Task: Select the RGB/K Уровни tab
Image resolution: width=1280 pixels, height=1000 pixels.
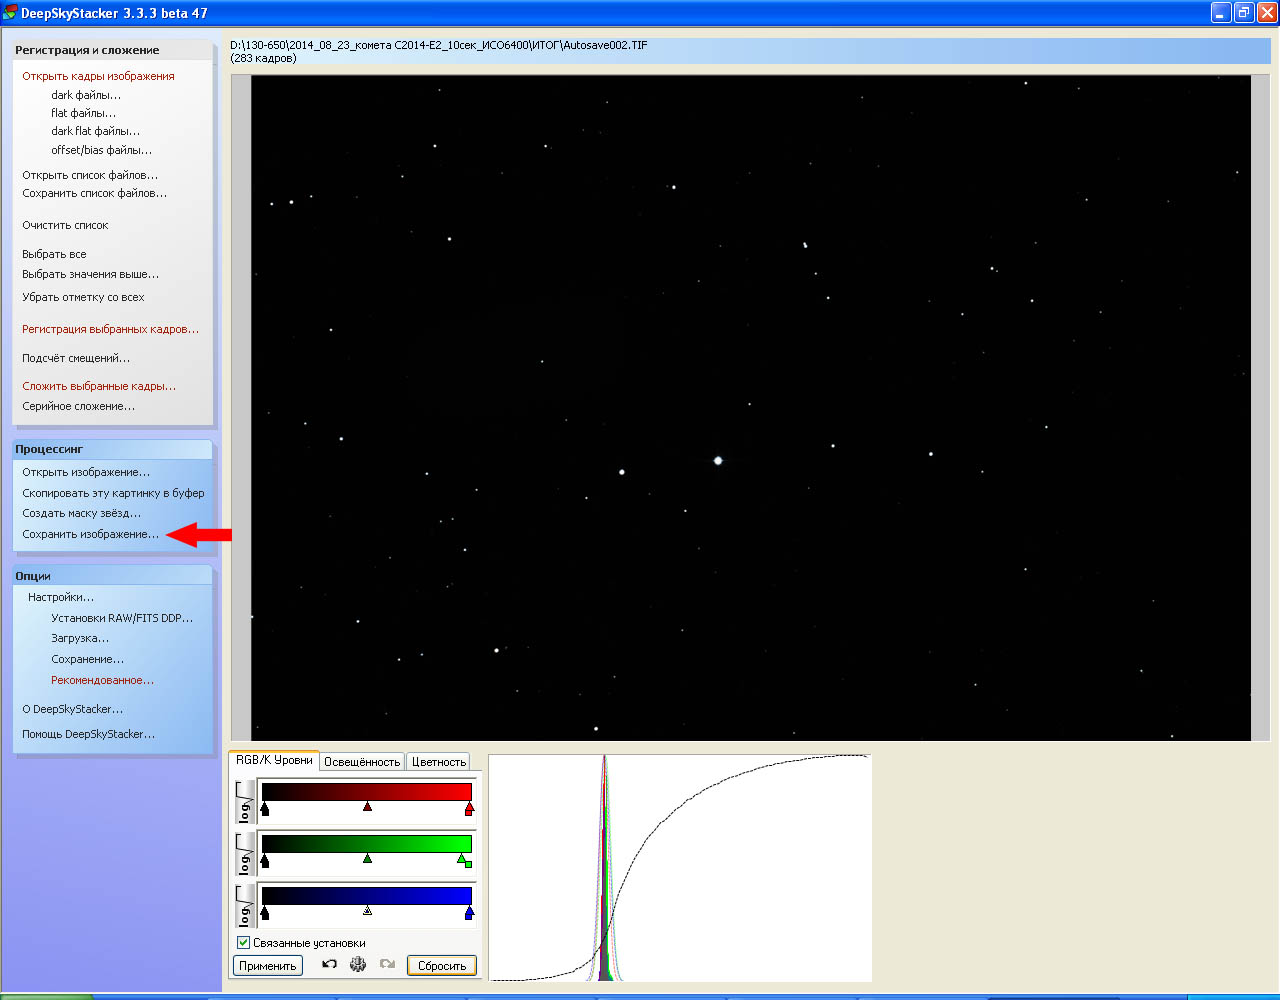Action: click(274, 761)
